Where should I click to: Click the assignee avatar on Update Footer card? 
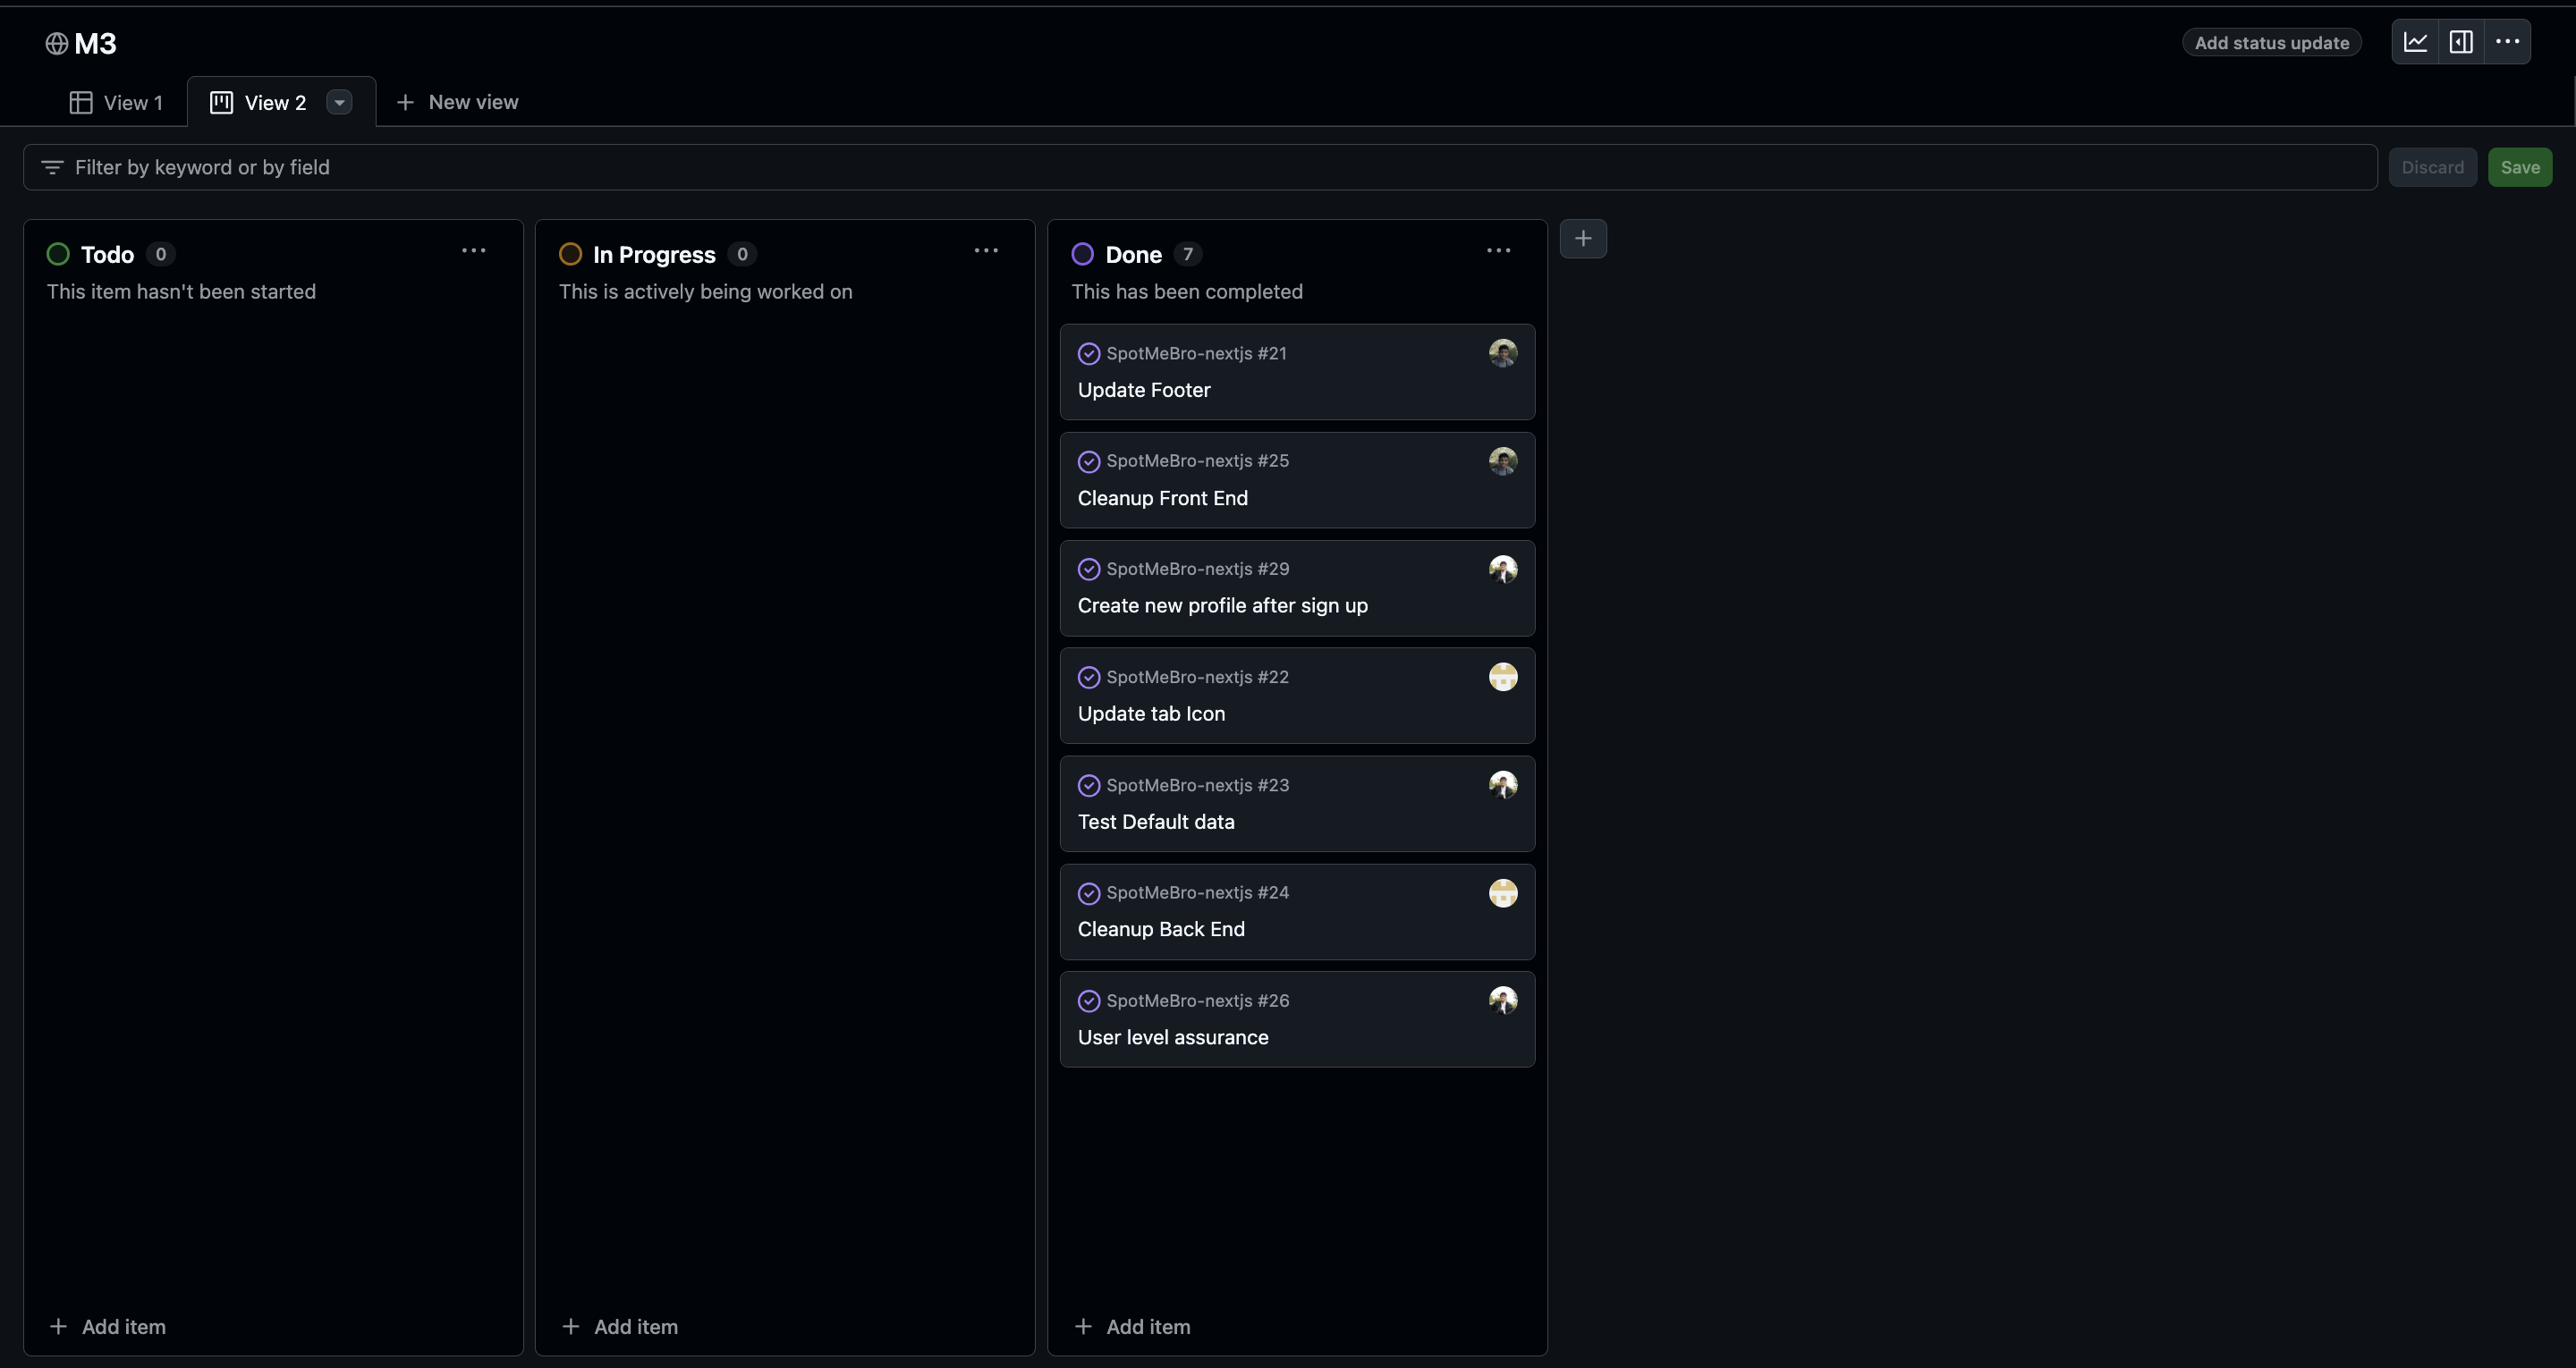pos(1502,353)
